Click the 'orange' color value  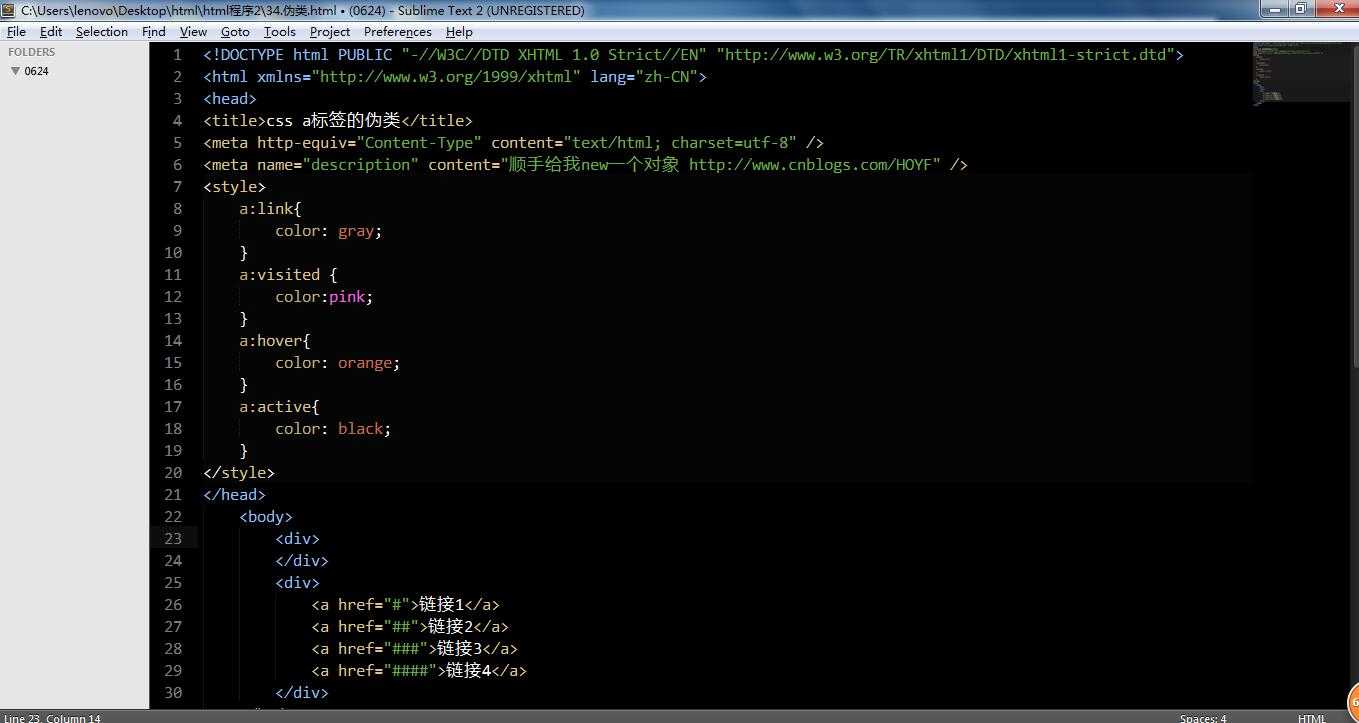(x=364, y=363)
